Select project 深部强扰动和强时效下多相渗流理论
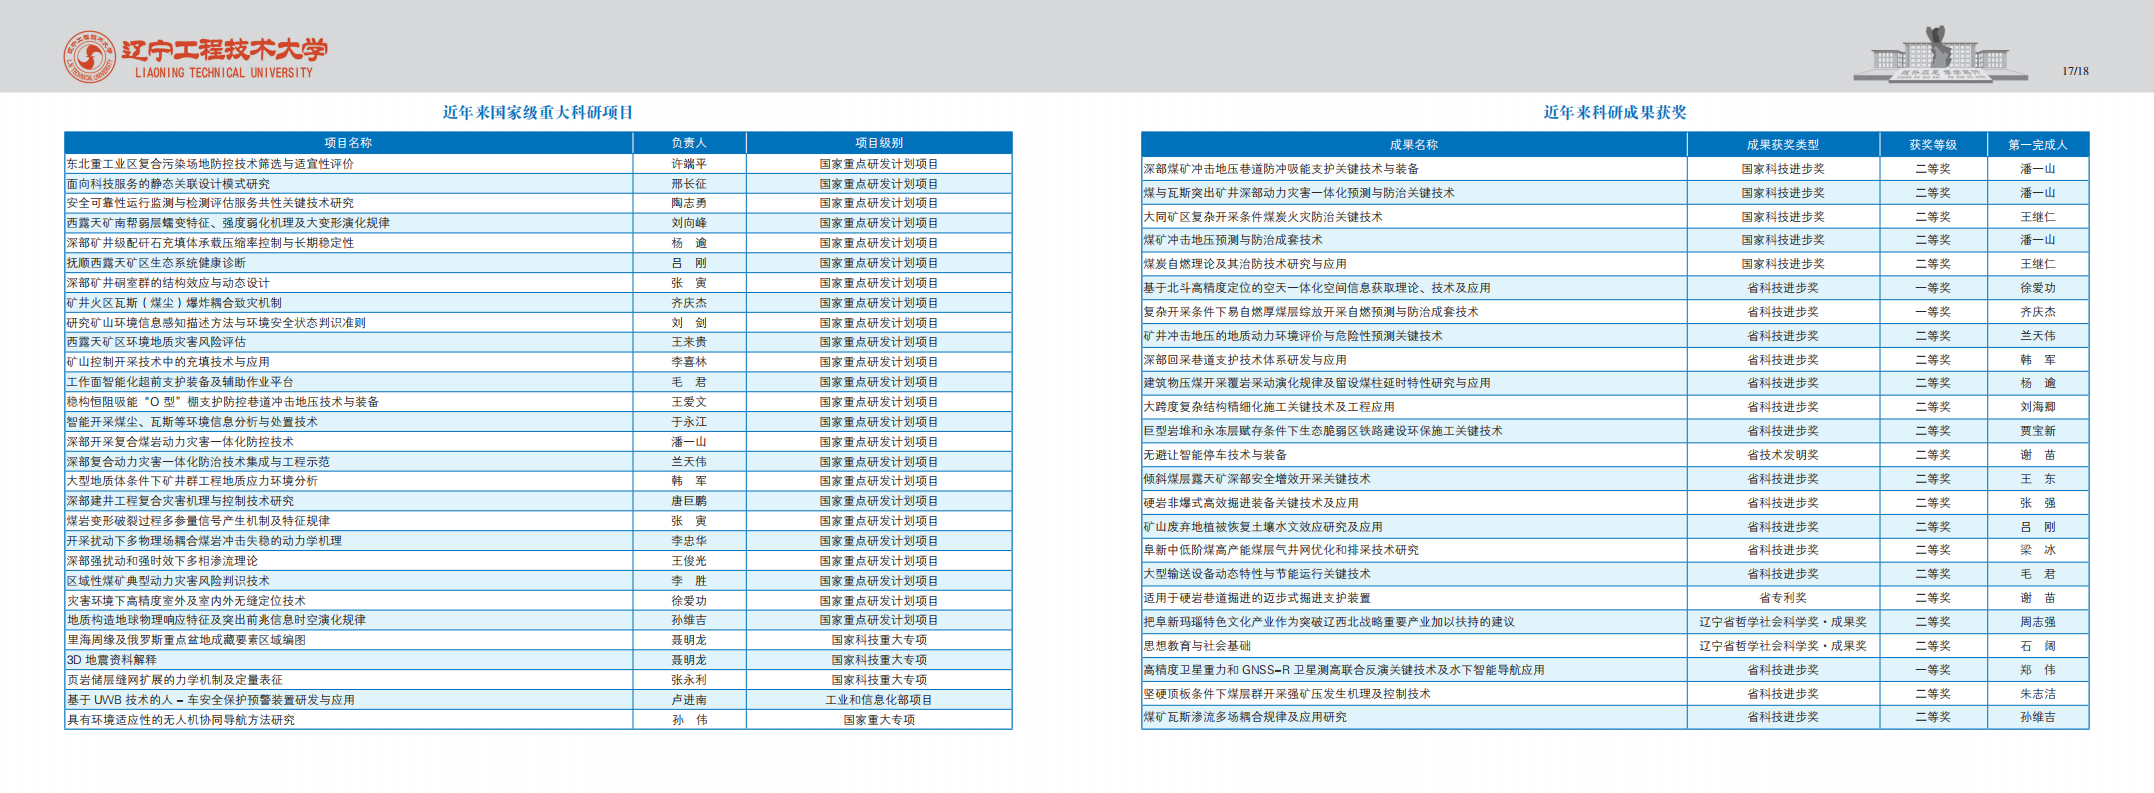Image resolution: width=2154 pixels, height=793 pixels. coord(162,561)
